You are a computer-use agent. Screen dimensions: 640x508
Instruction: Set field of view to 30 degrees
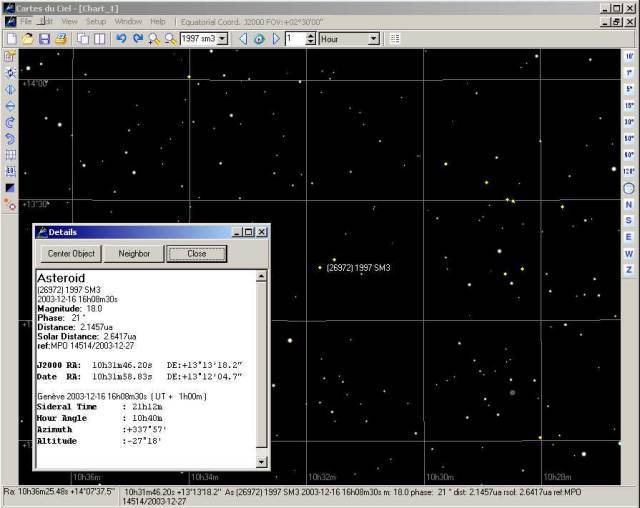coord(629,122)
